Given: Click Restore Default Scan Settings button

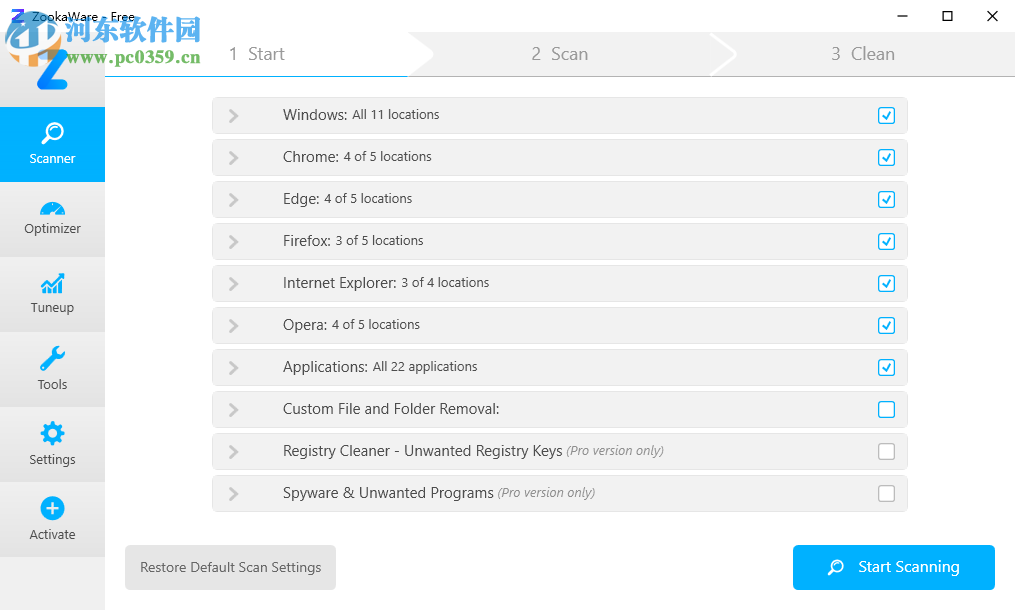Looking at the screenshot, I should click(230, 568).
